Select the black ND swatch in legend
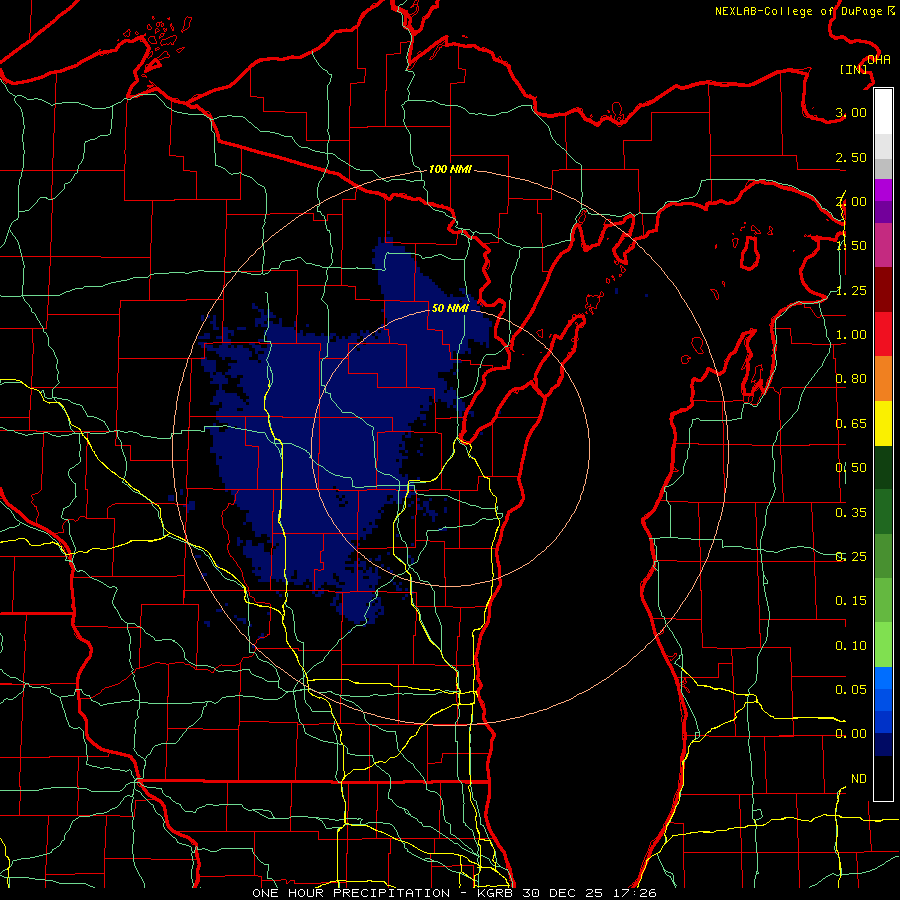Viewport: 900px width, 900px height. pos(883,778)
